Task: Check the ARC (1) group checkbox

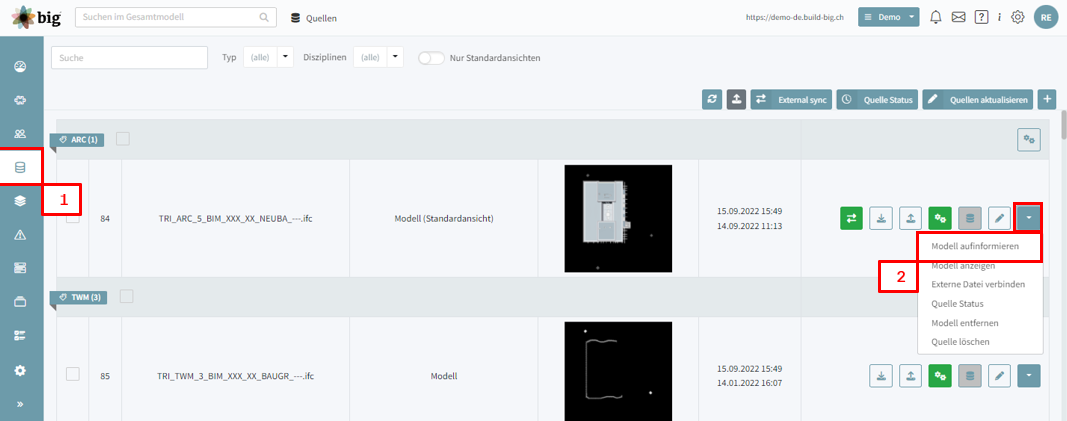Action: (122, 139)
